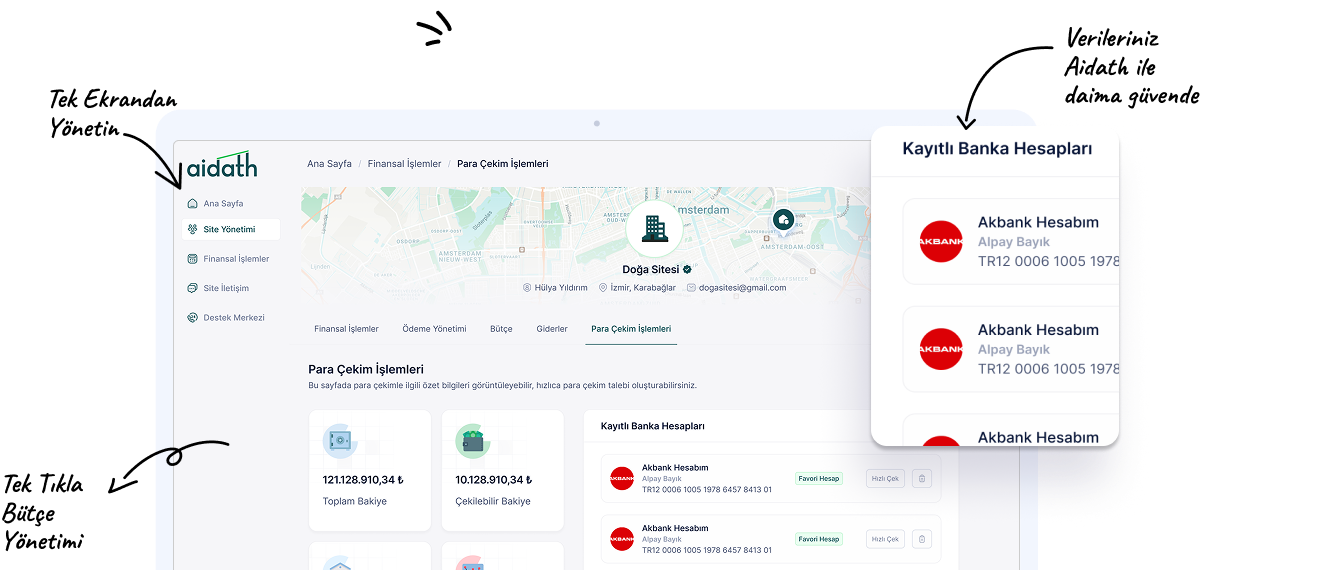Click the person icon beside Hülya Yıldırım
This screenshot has height=570, width=1317.
tap(527, 288)
